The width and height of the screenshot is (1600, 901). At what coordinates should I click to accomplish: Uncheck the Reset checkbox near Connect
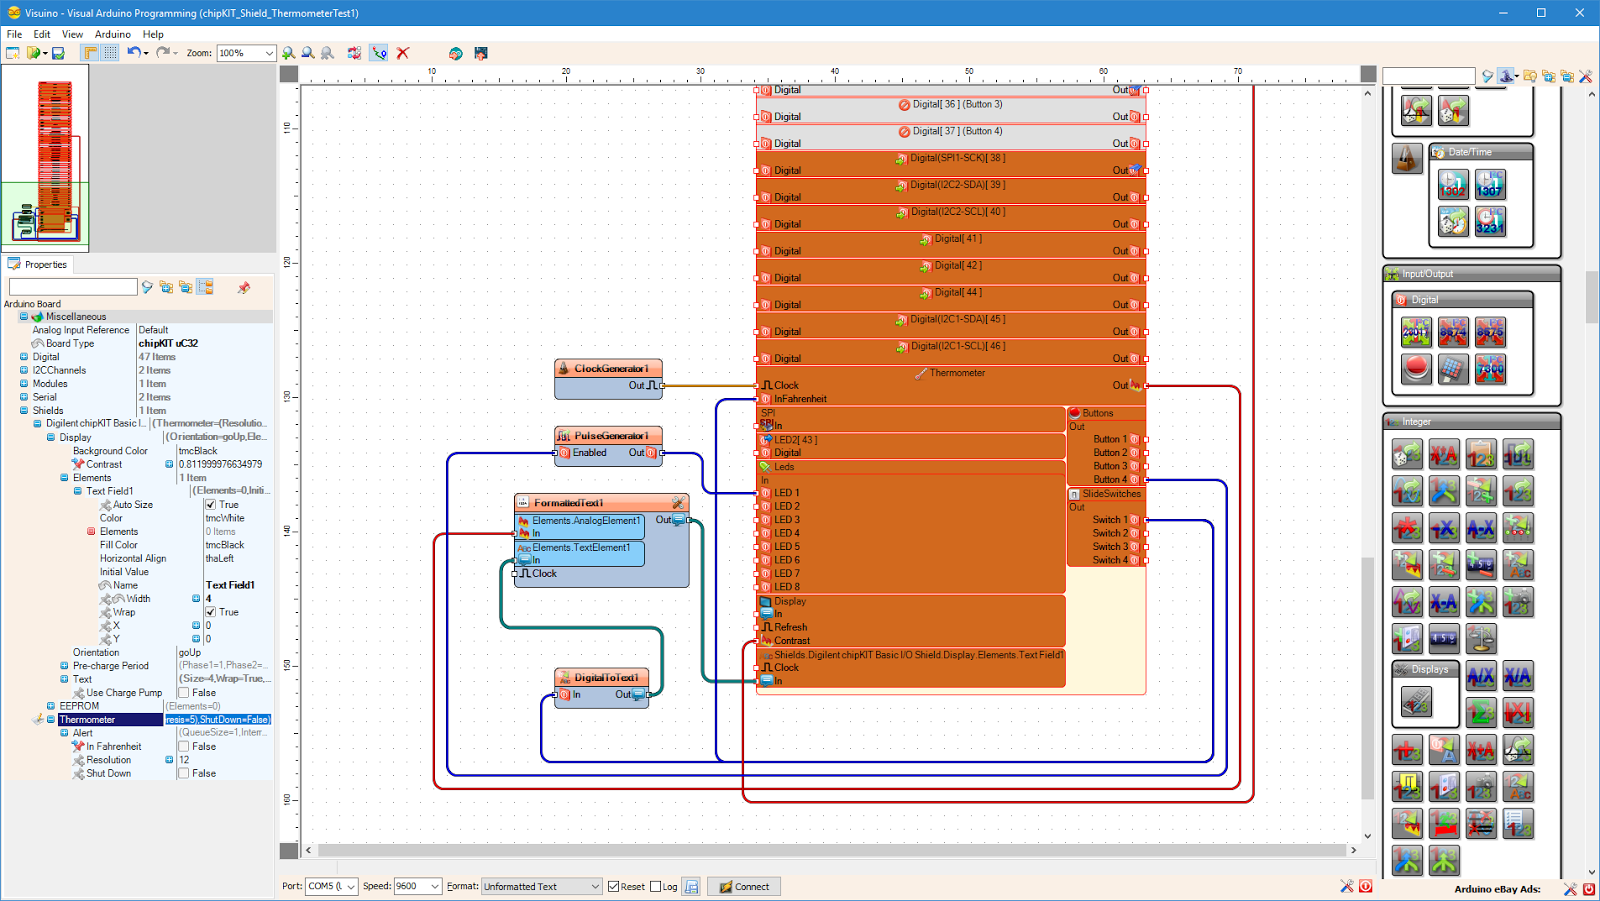614,886
